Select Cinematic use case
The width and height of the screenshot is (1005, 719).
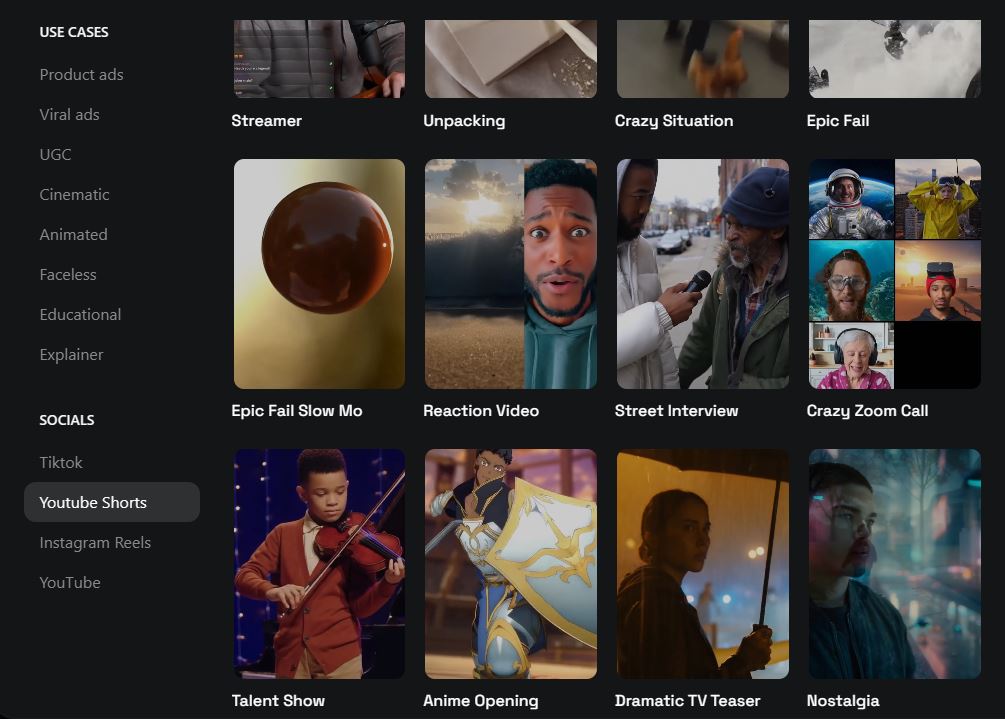(74, 195)
